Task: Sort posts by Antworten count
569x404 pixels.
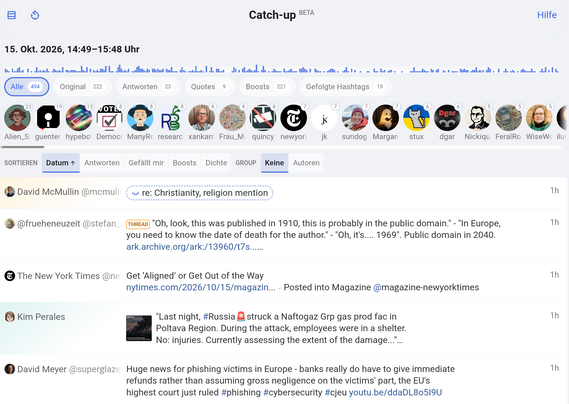Action: (x=102, y=163)
